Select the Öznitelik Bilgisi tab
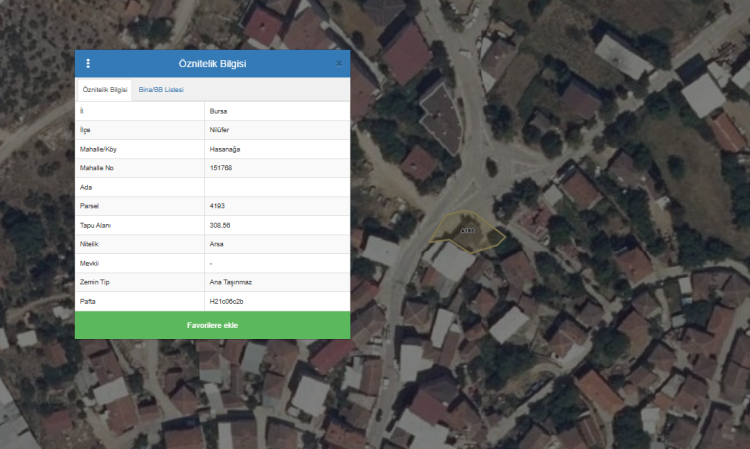Image resolution: width=750 pixels, height=449 pixels. click(105, 90)
